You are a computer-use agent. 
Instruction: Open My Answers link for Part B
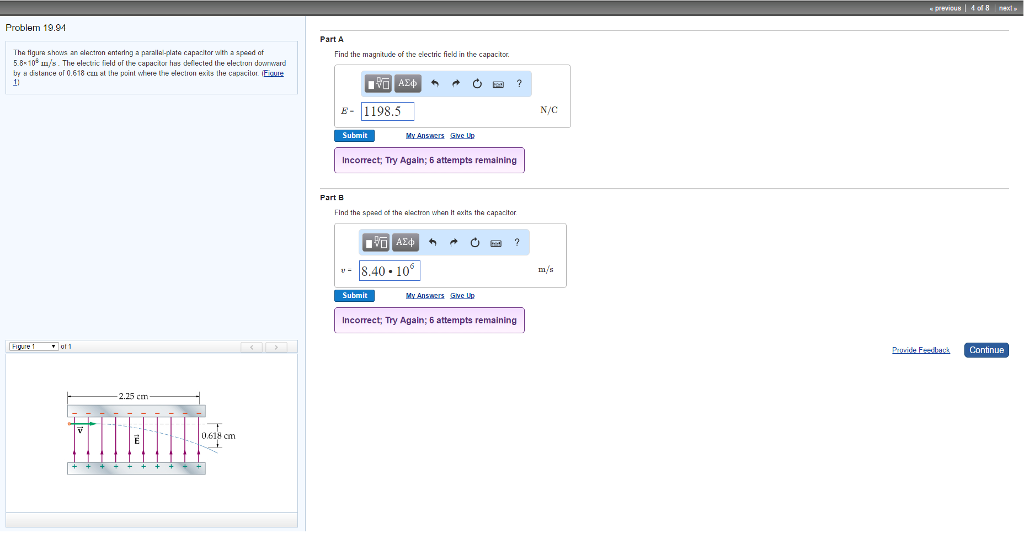pos(425,296)
